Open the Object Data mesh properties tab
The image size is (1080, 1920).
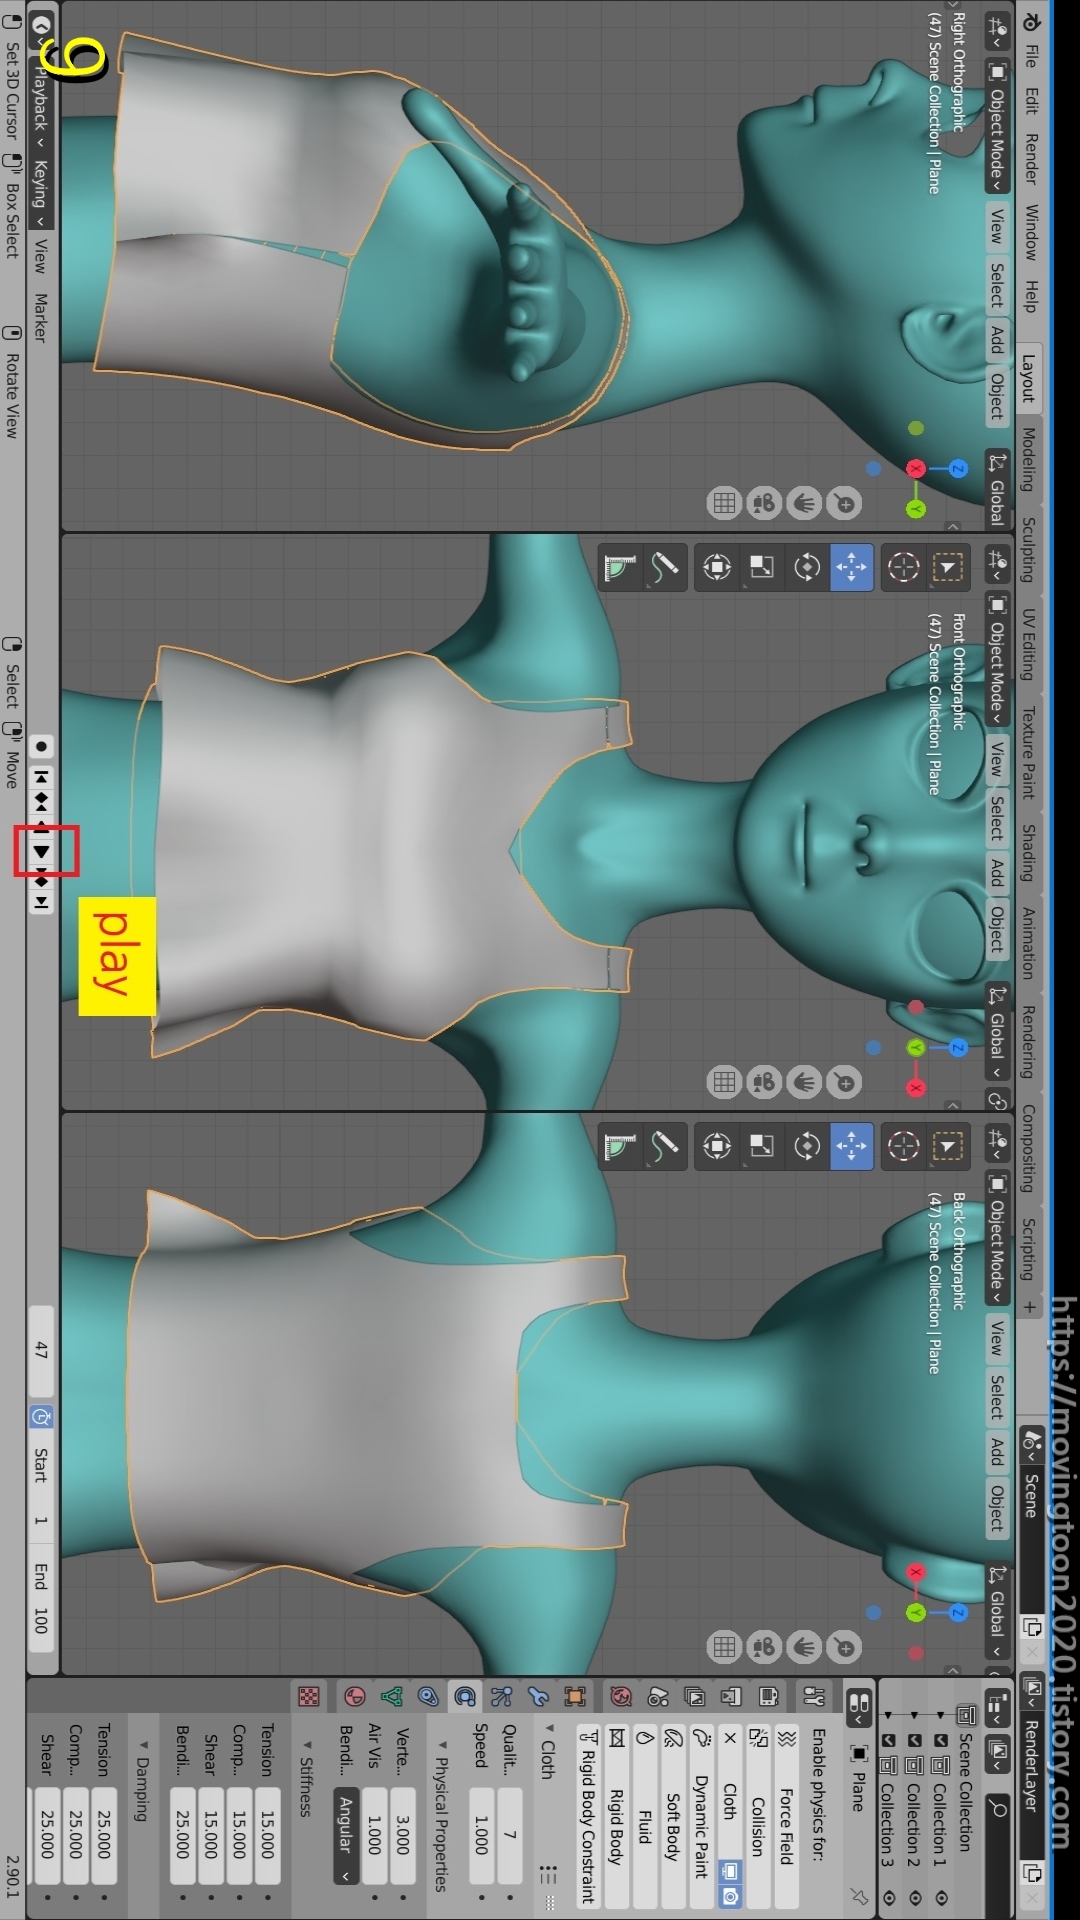(x=391, y=1696)
